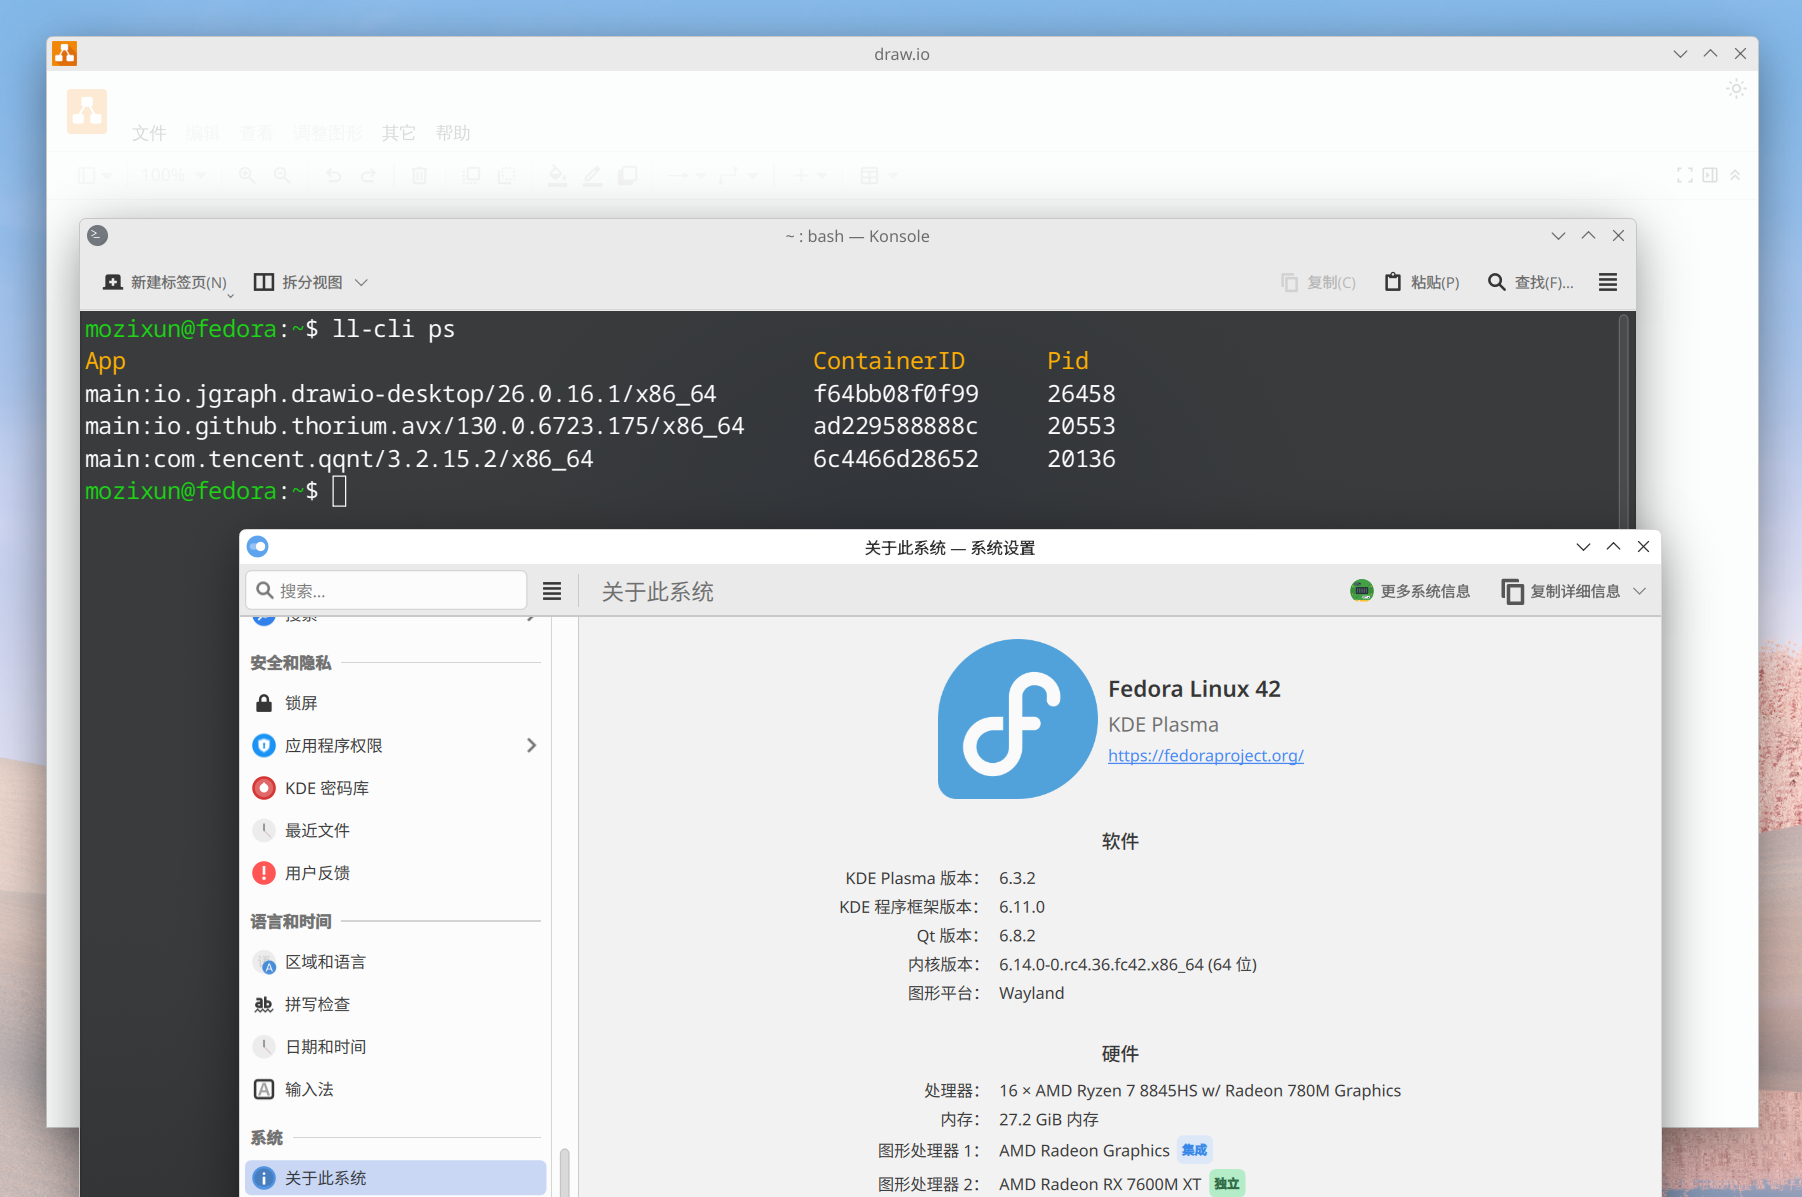Select About This System (关于此系统) item
Screen dimensions: 1802x1197
[395, 1178]
